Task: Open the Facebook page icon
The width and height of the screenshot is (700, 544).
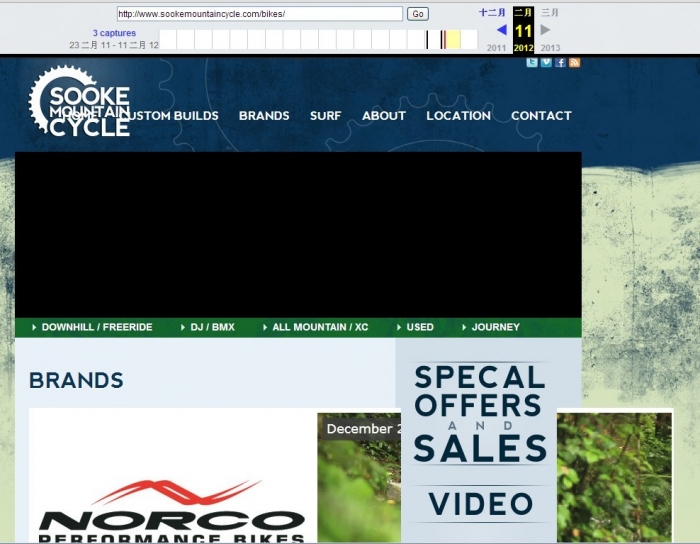Action: (x=561, y=62)
